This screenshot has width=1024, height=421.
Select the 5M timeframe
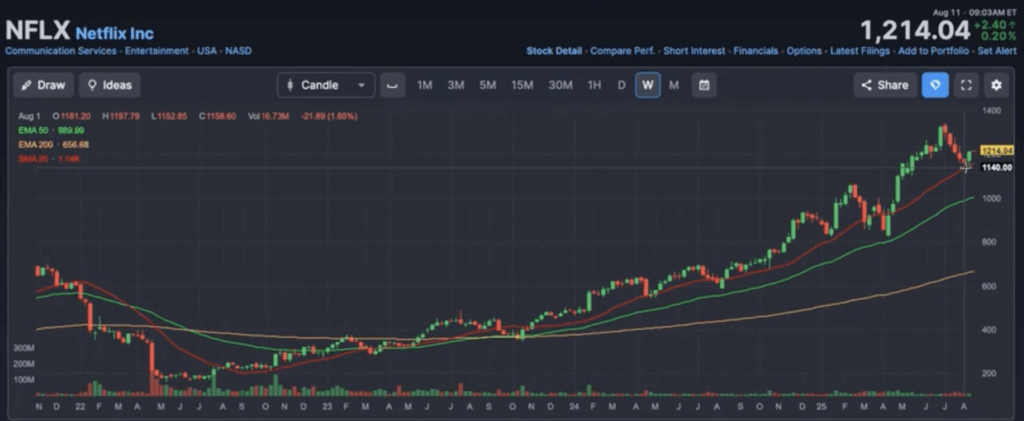pyautogui.click(x=488, y=85)
